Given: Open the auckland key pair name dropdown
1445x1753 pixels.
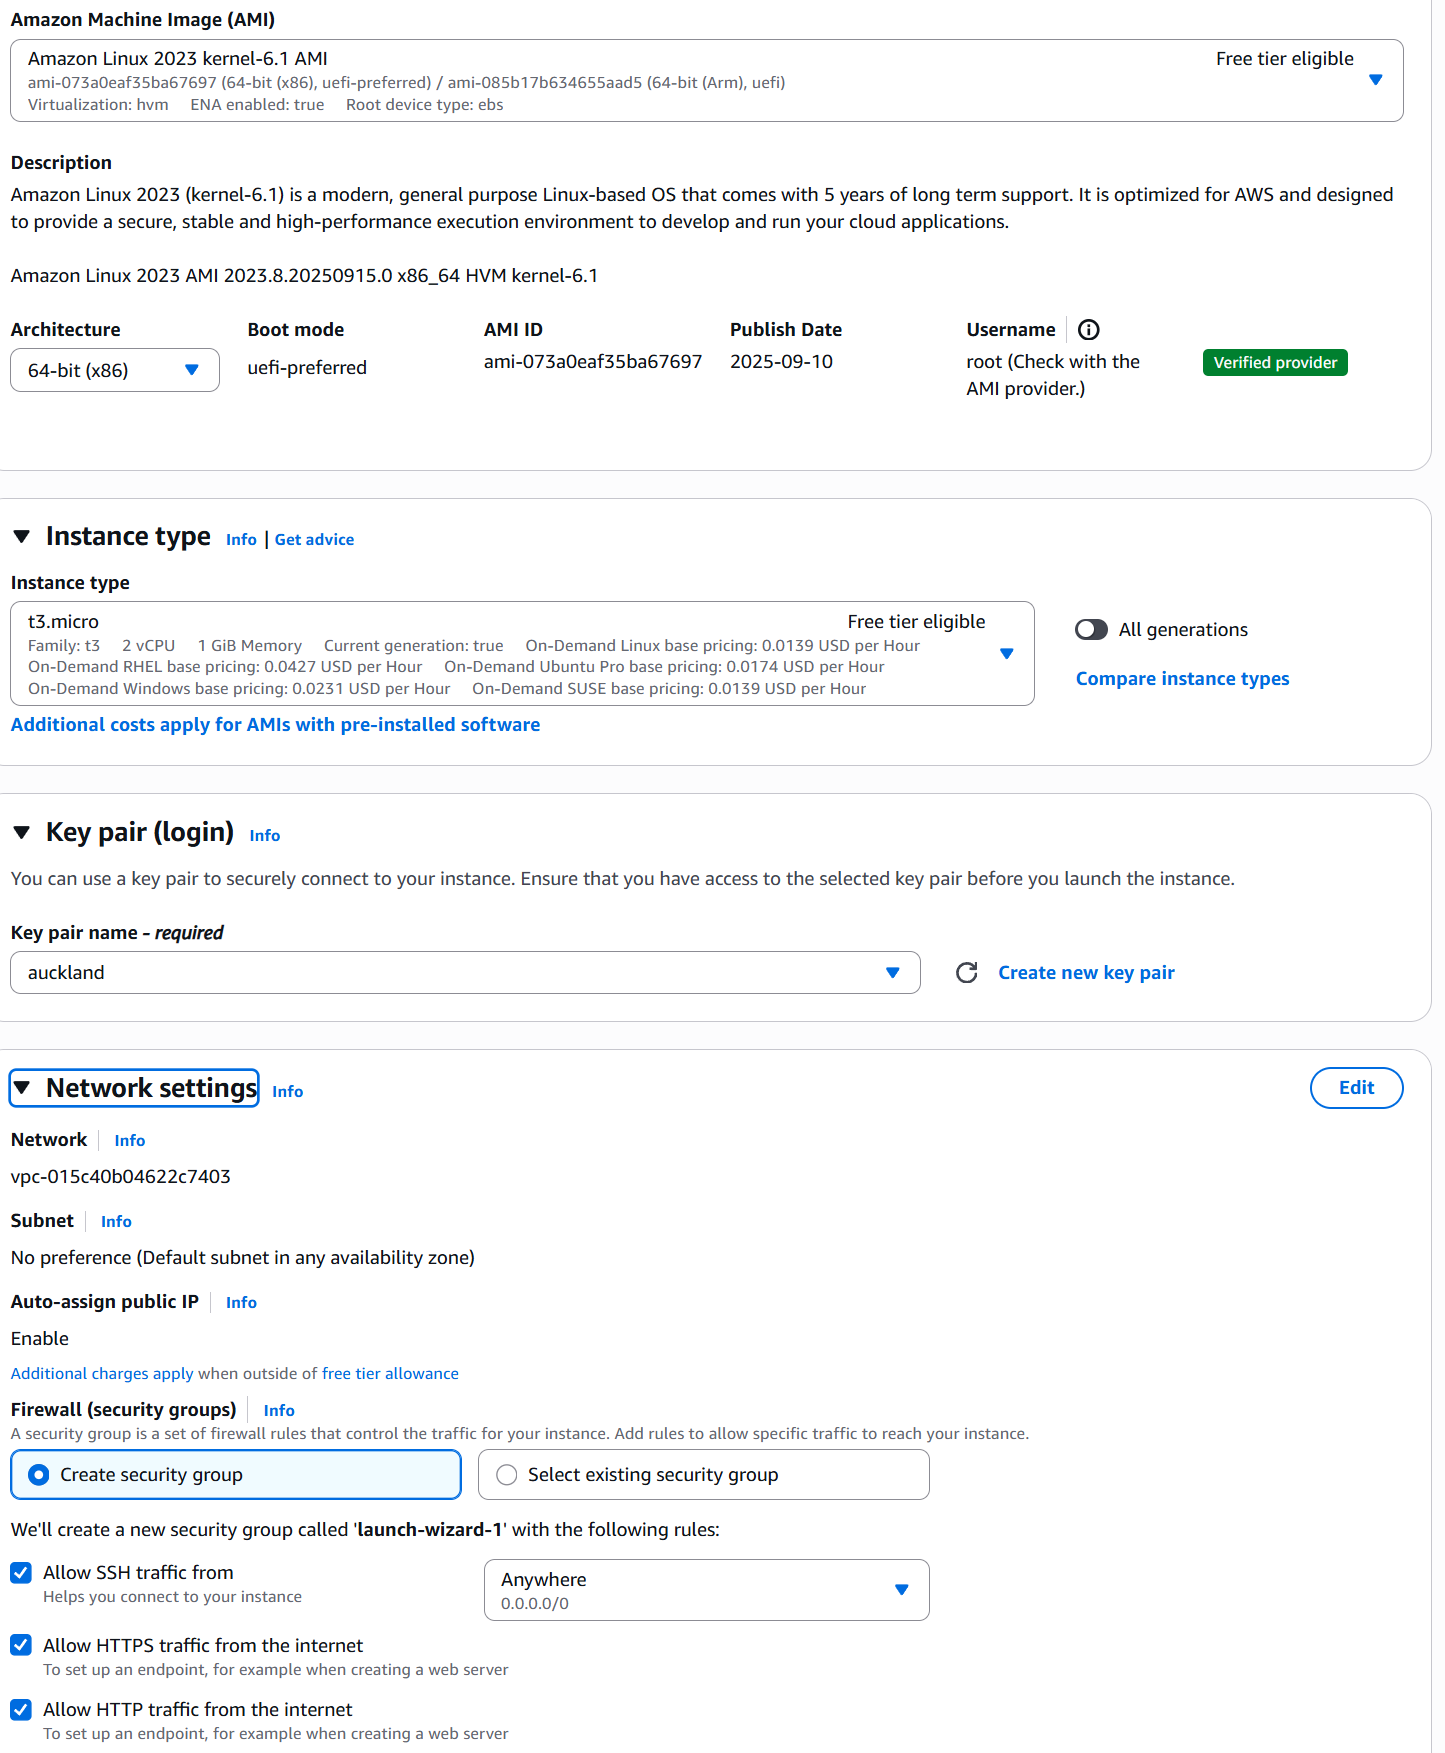Looking at the screenshot, I should point(465,973).
